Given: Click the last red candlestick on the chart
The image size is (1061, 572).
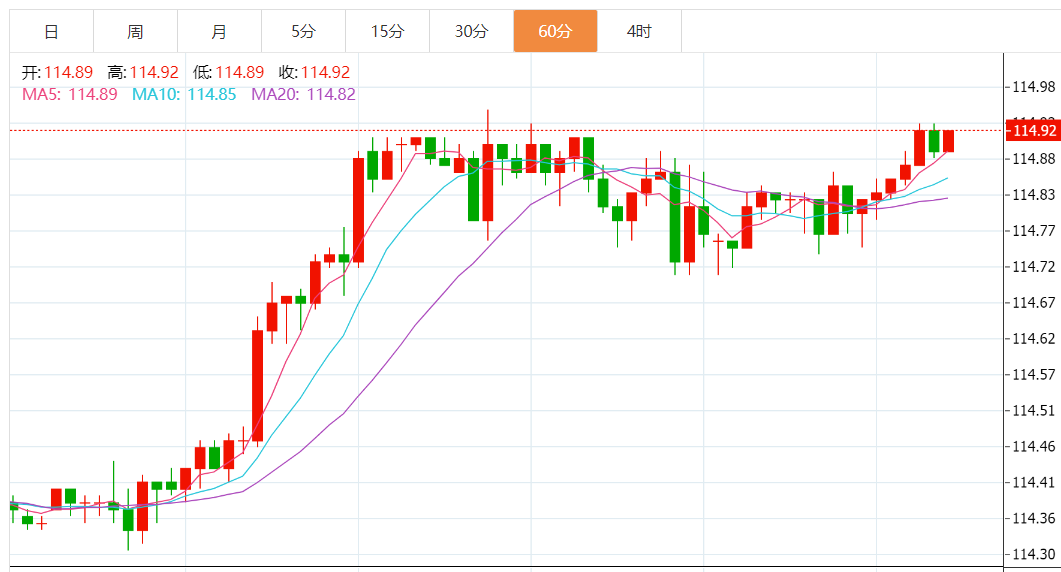Looking at the screenshot, I should [948, 141].
